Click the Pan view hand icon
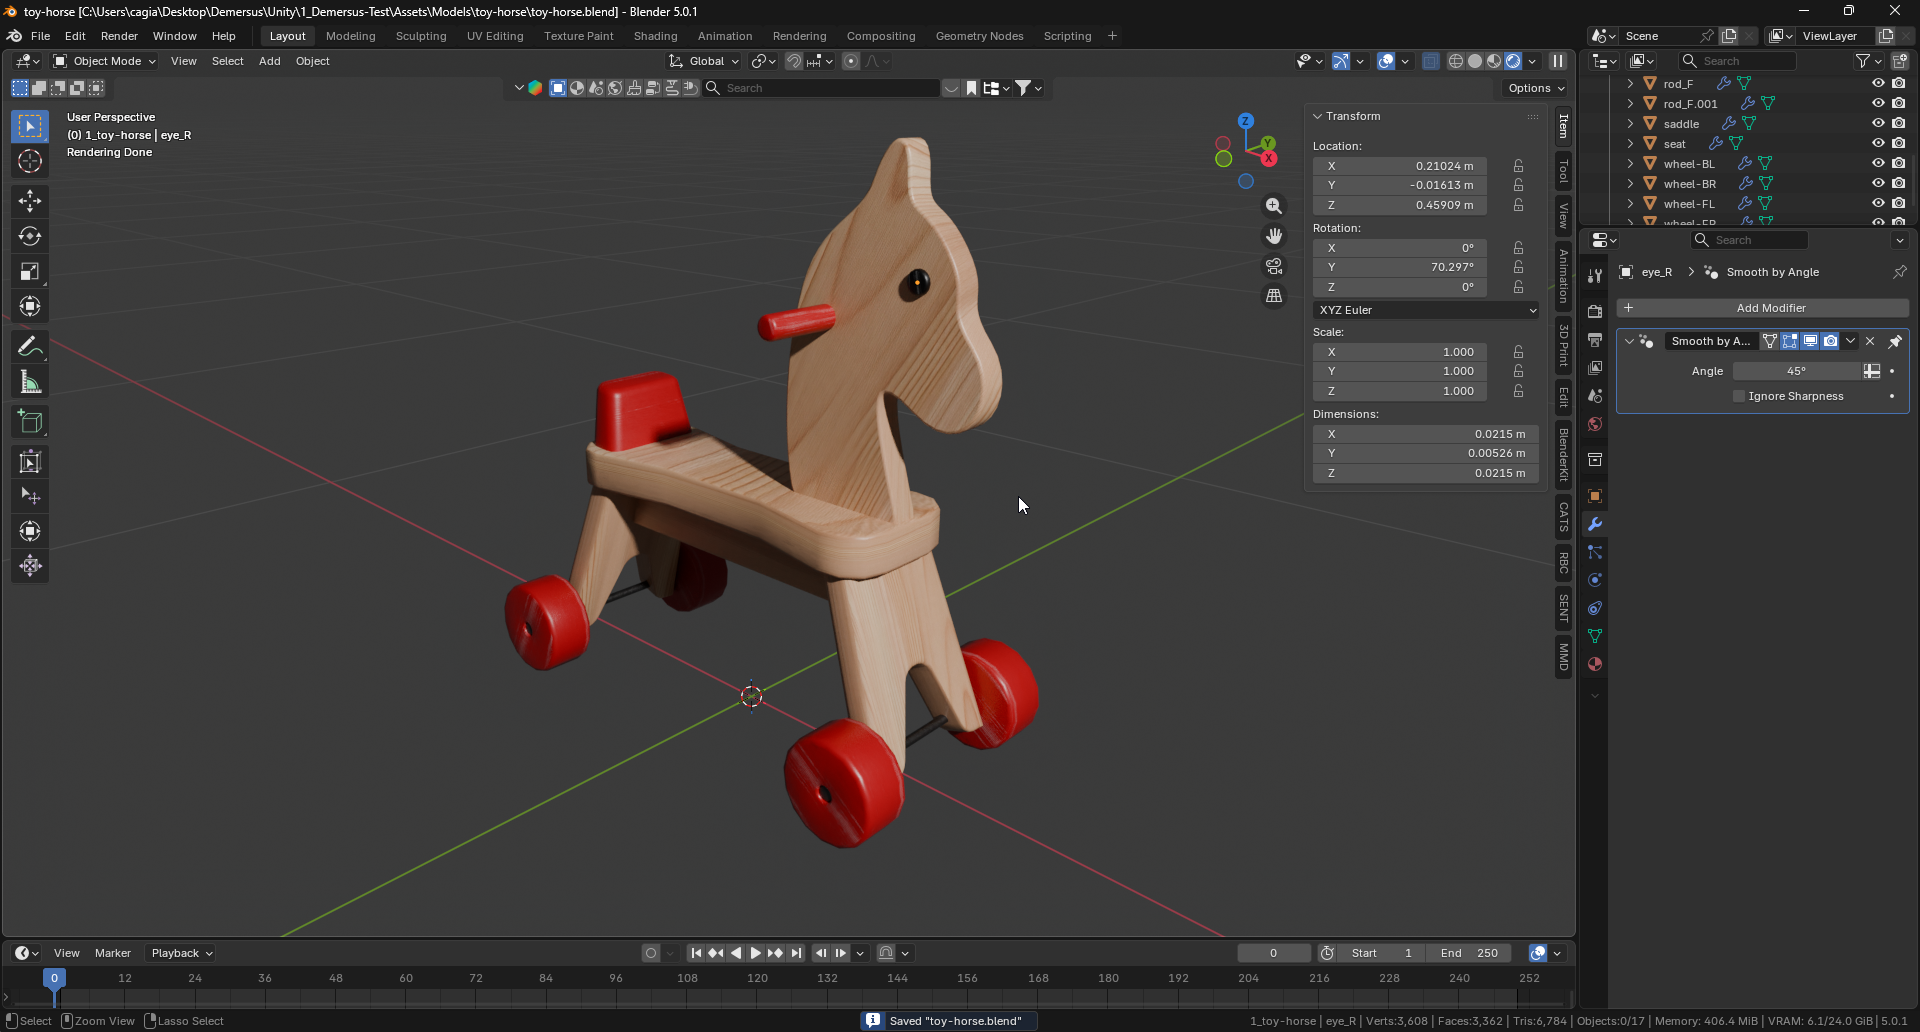 (x=1273, y=236)
